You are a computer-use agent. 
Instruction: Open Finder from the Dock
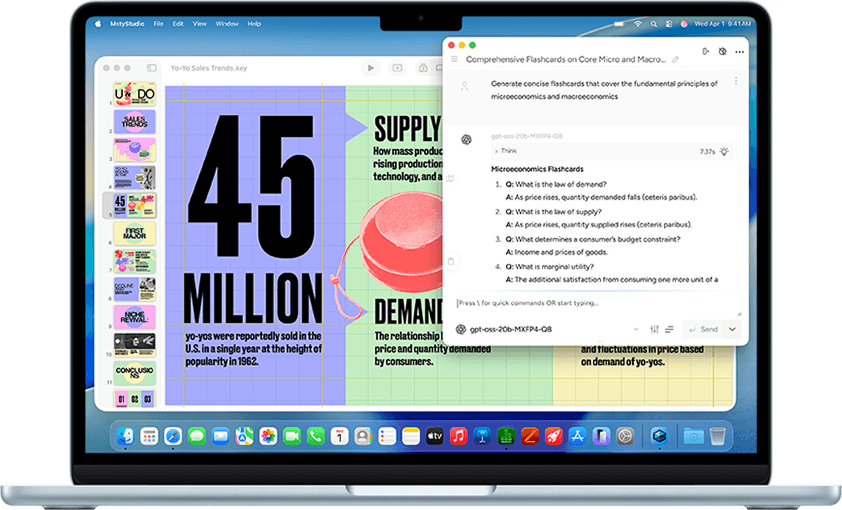click(x=126, y=436)
